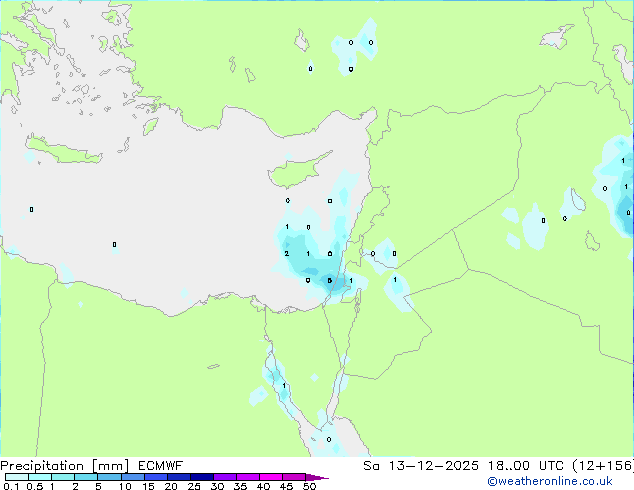Select the 30–35 mm purple legend swatch
The image size is (634, 490).
[224, 477]
